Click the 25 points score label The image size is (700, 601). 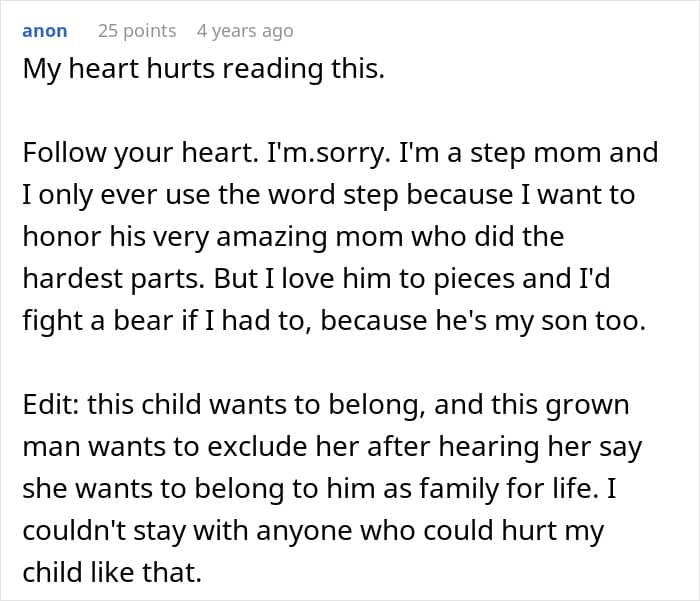(137, 31)
